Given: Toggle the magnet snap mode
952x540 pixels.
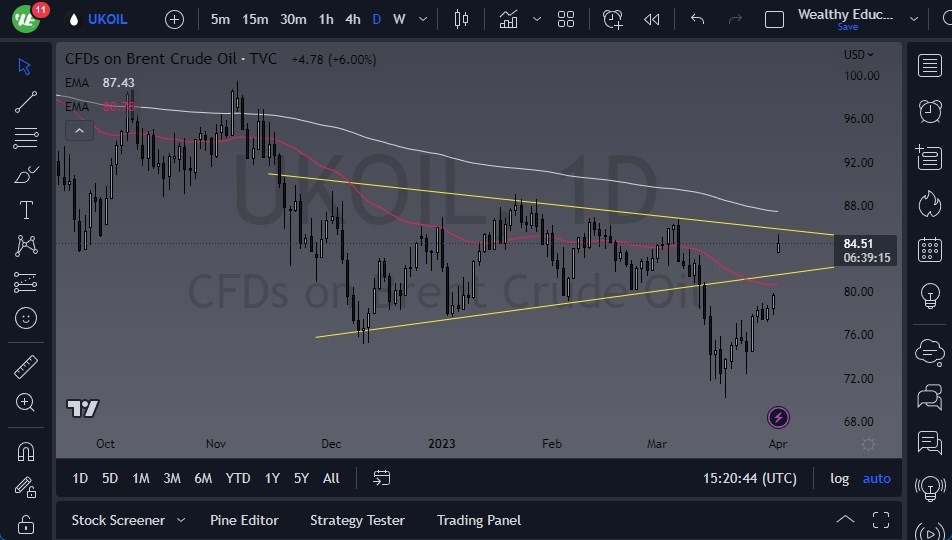Looking at the screenshot, I should 26,451.
